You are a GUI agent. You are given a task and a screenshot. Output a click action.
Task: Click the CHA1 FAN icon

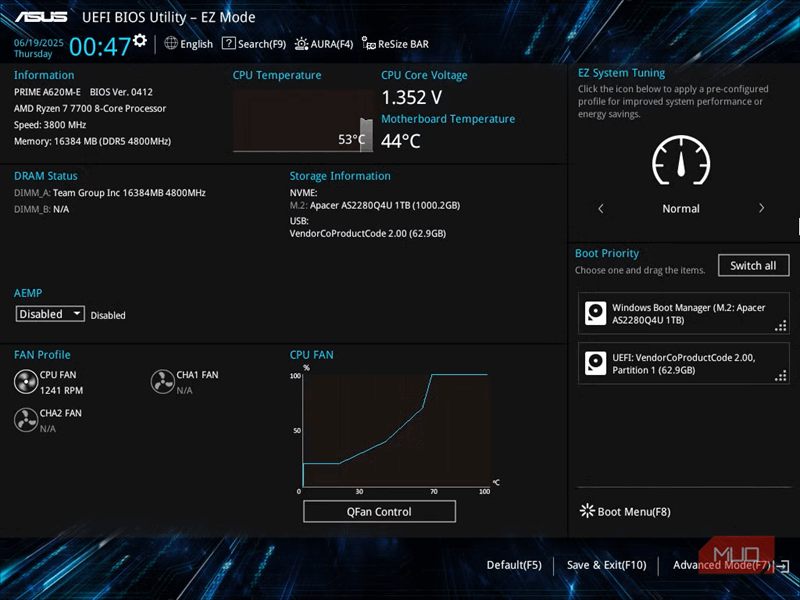162,382
